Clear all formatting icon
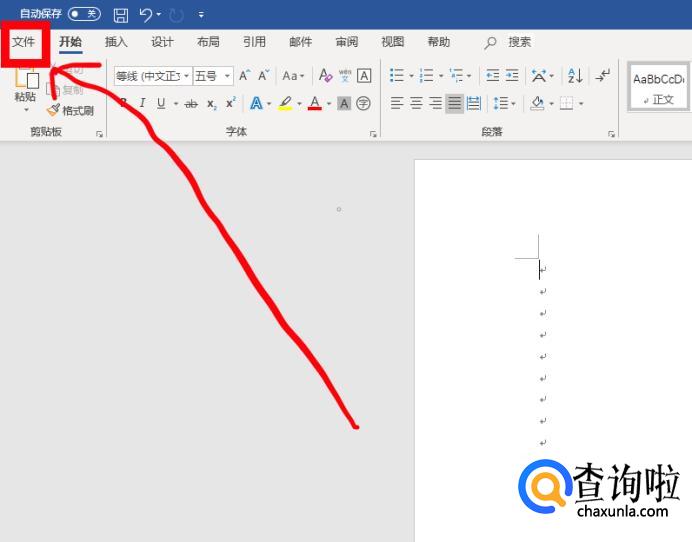This screenshot has width=692, height=542. 325,76
